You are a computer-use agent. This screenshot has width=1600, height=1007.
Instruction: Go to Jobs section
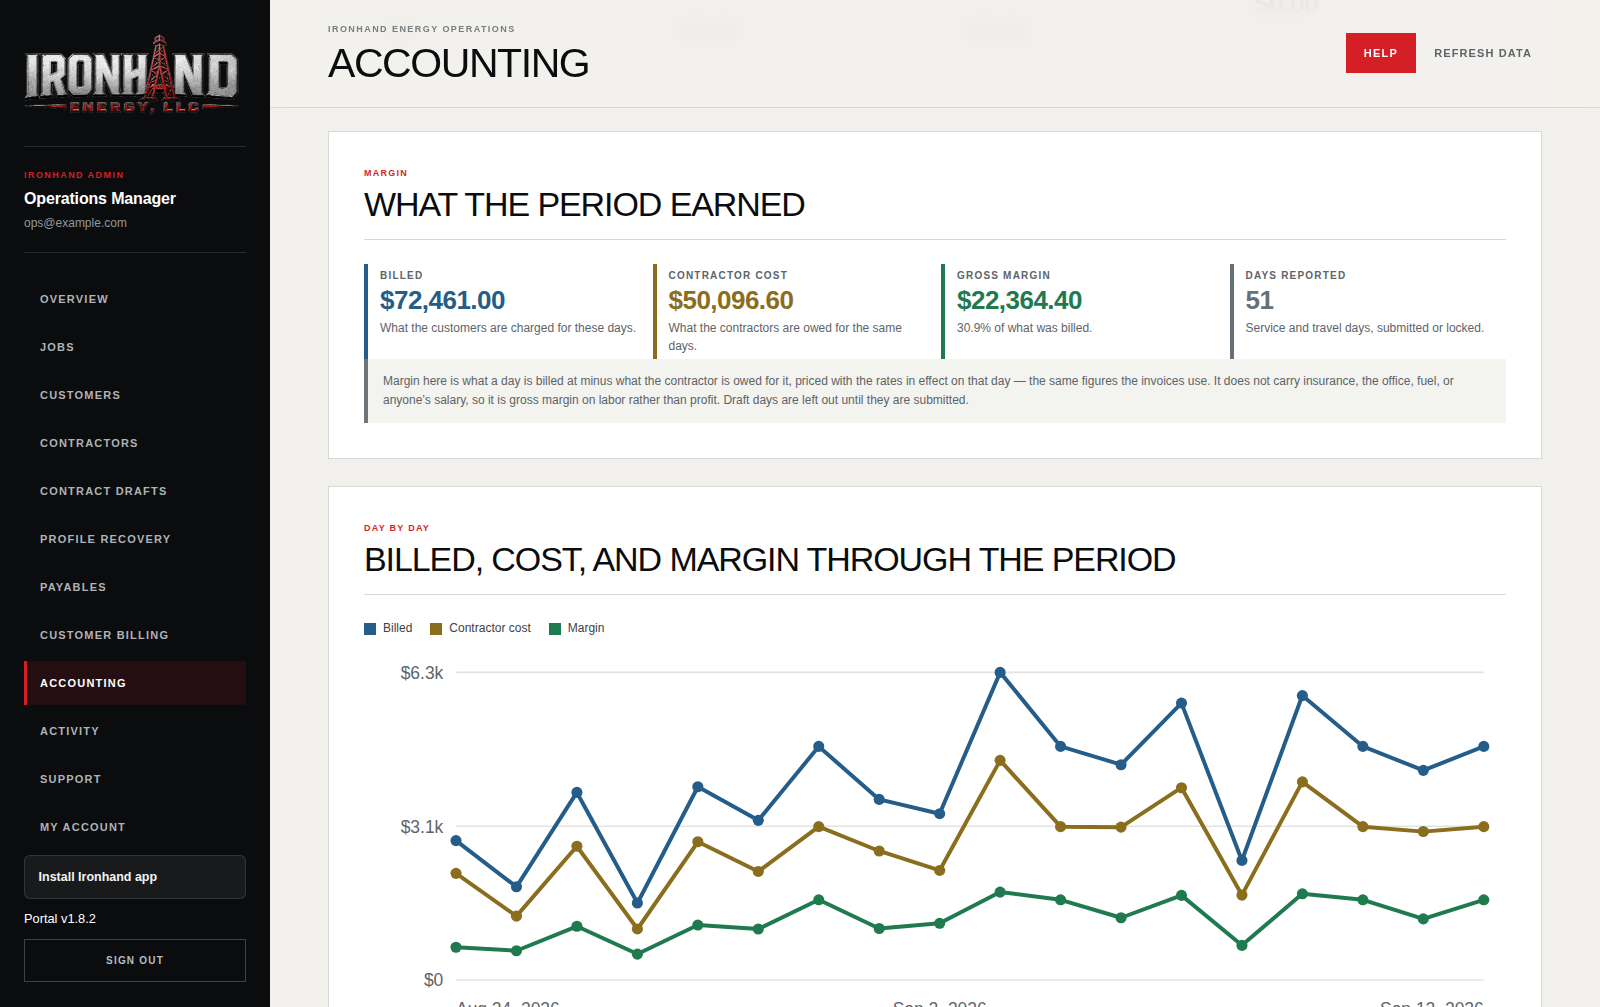[x=135, y=347]
